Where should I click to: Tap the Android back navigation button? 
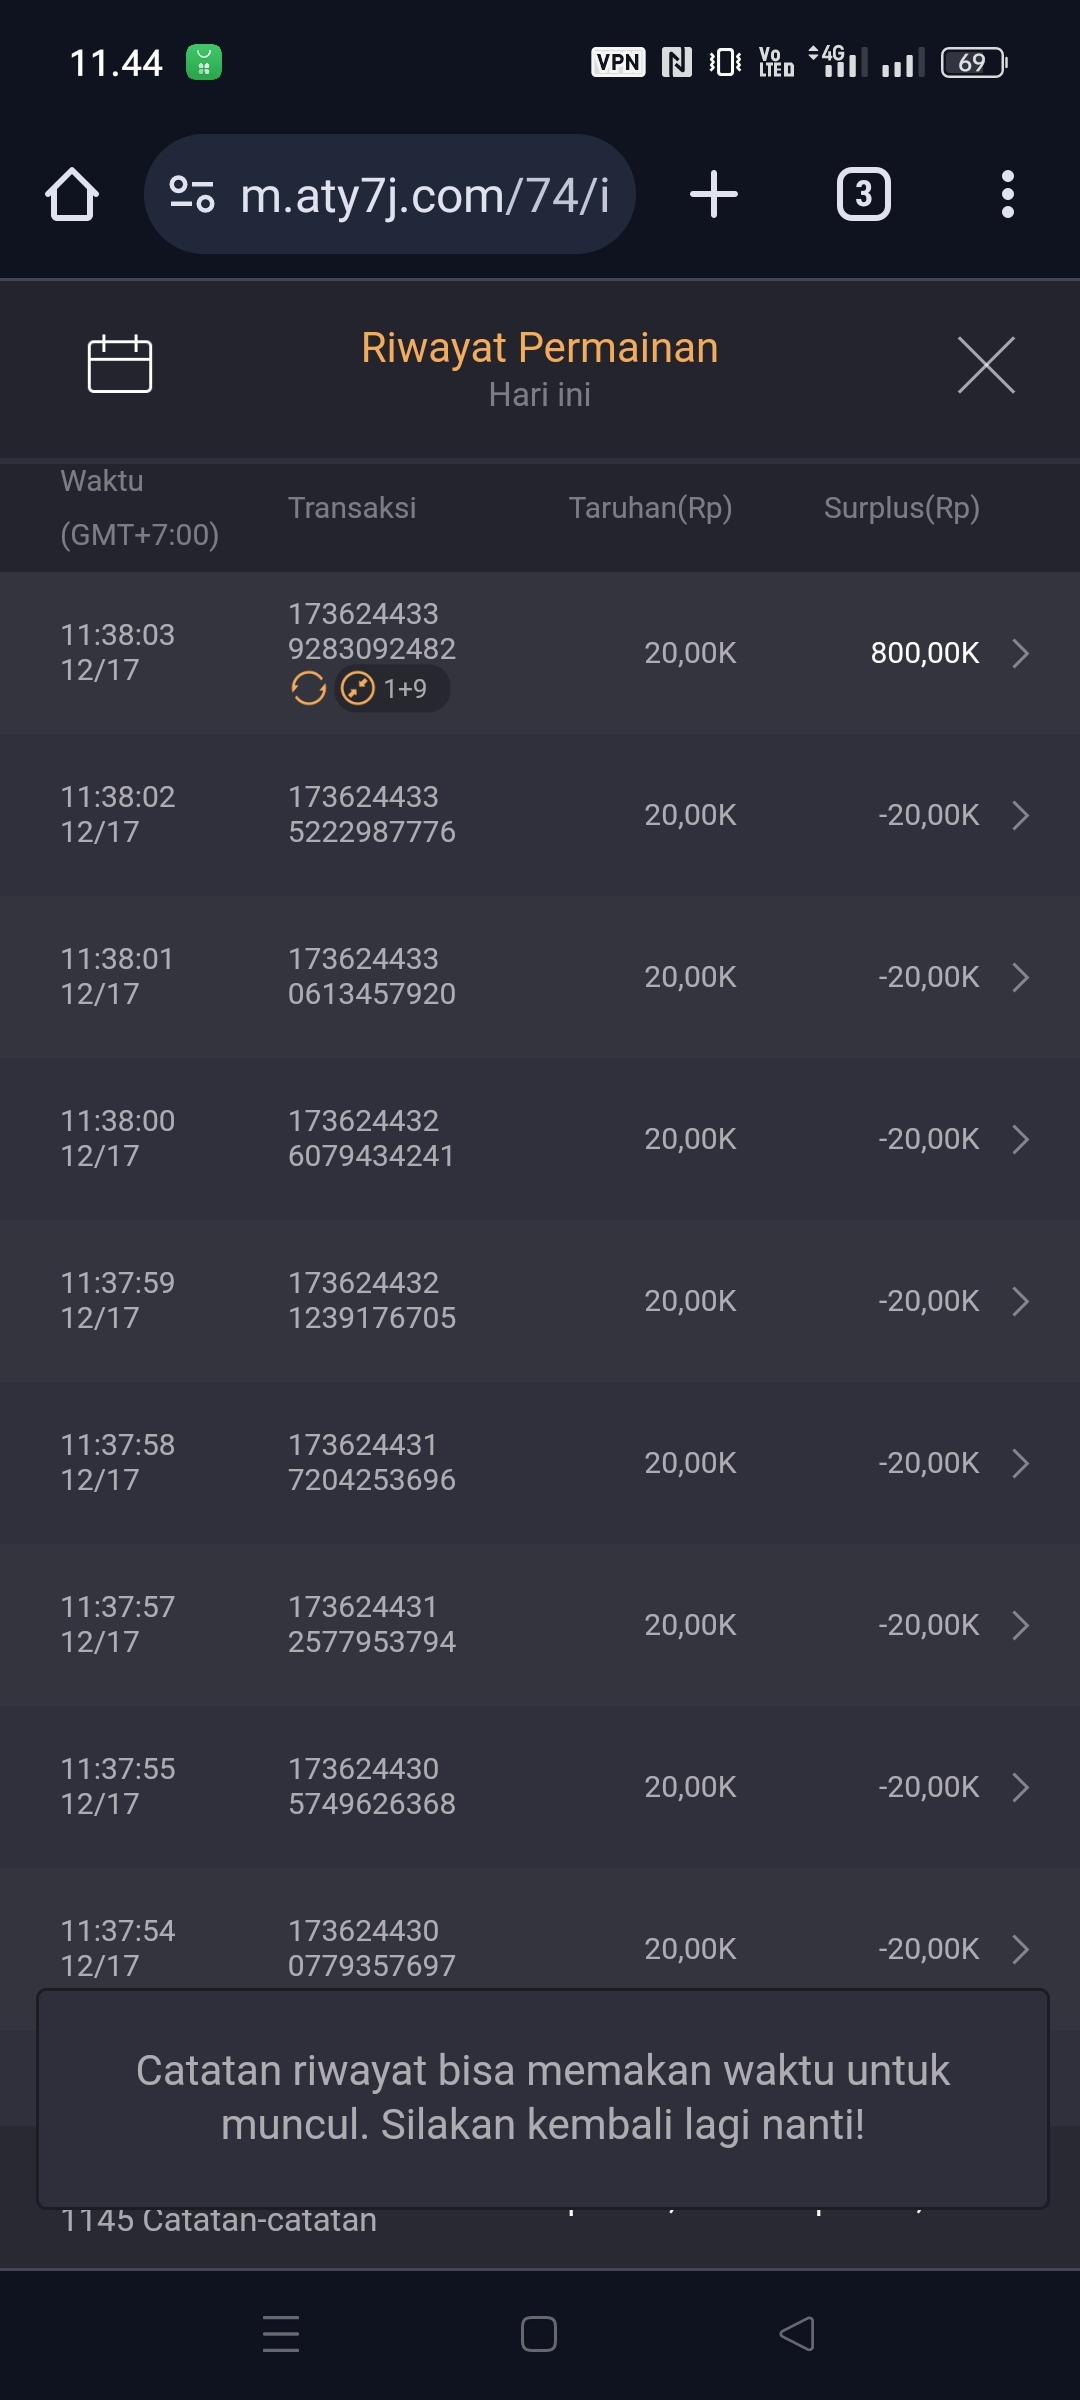coord(797,2334)
